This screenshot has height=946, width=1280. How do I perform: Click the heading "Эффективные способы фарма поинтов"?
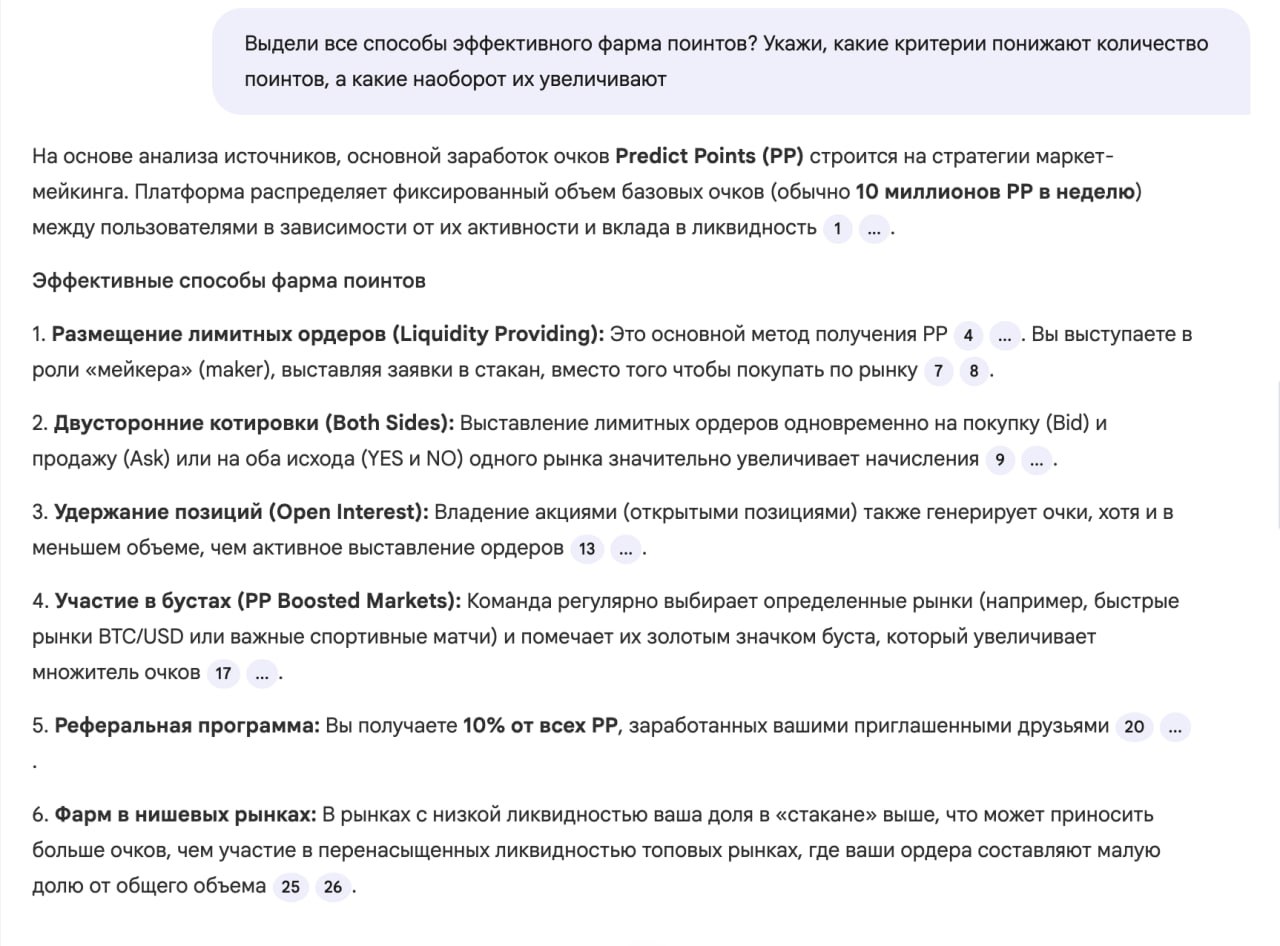[229, 281]
